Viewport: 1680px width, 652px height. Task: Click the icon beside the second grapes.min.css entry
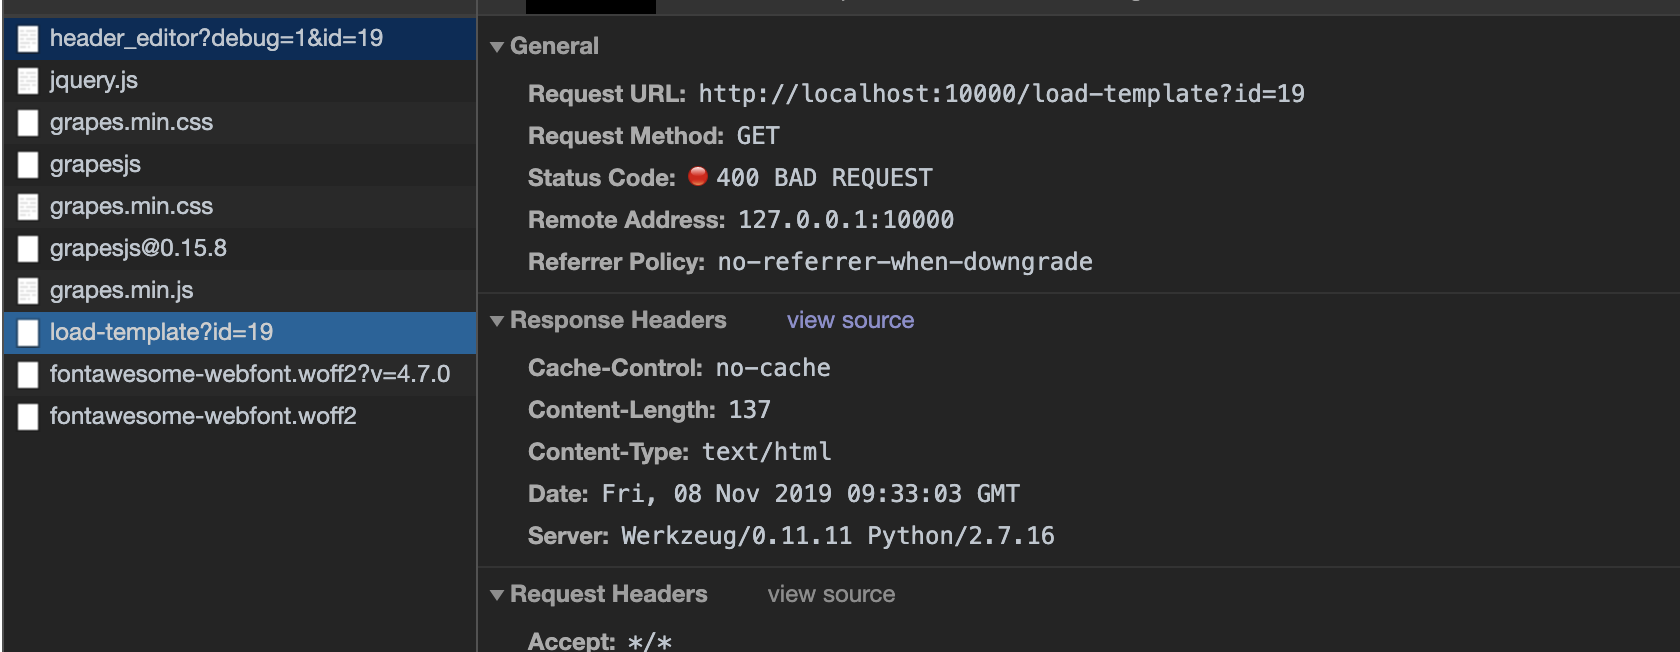(27, 207)
